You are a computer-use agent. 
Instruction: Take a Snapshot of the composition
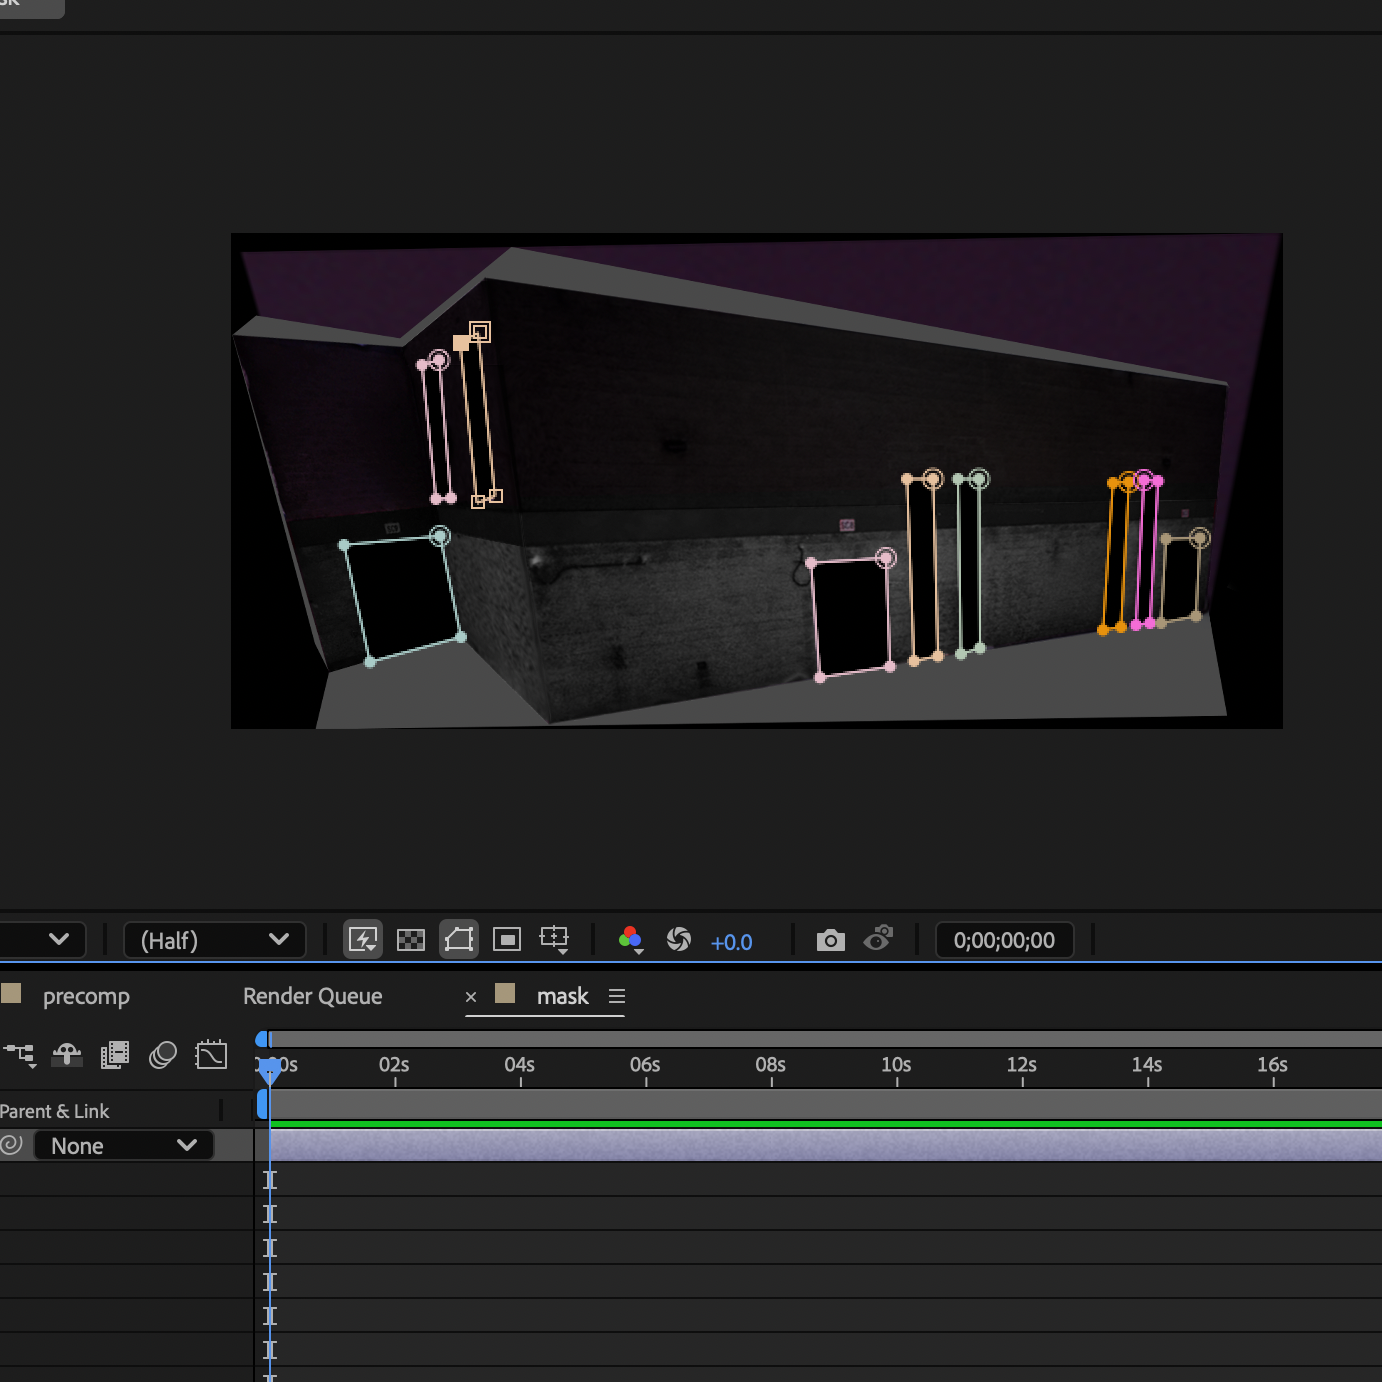(x=830, y=939)
